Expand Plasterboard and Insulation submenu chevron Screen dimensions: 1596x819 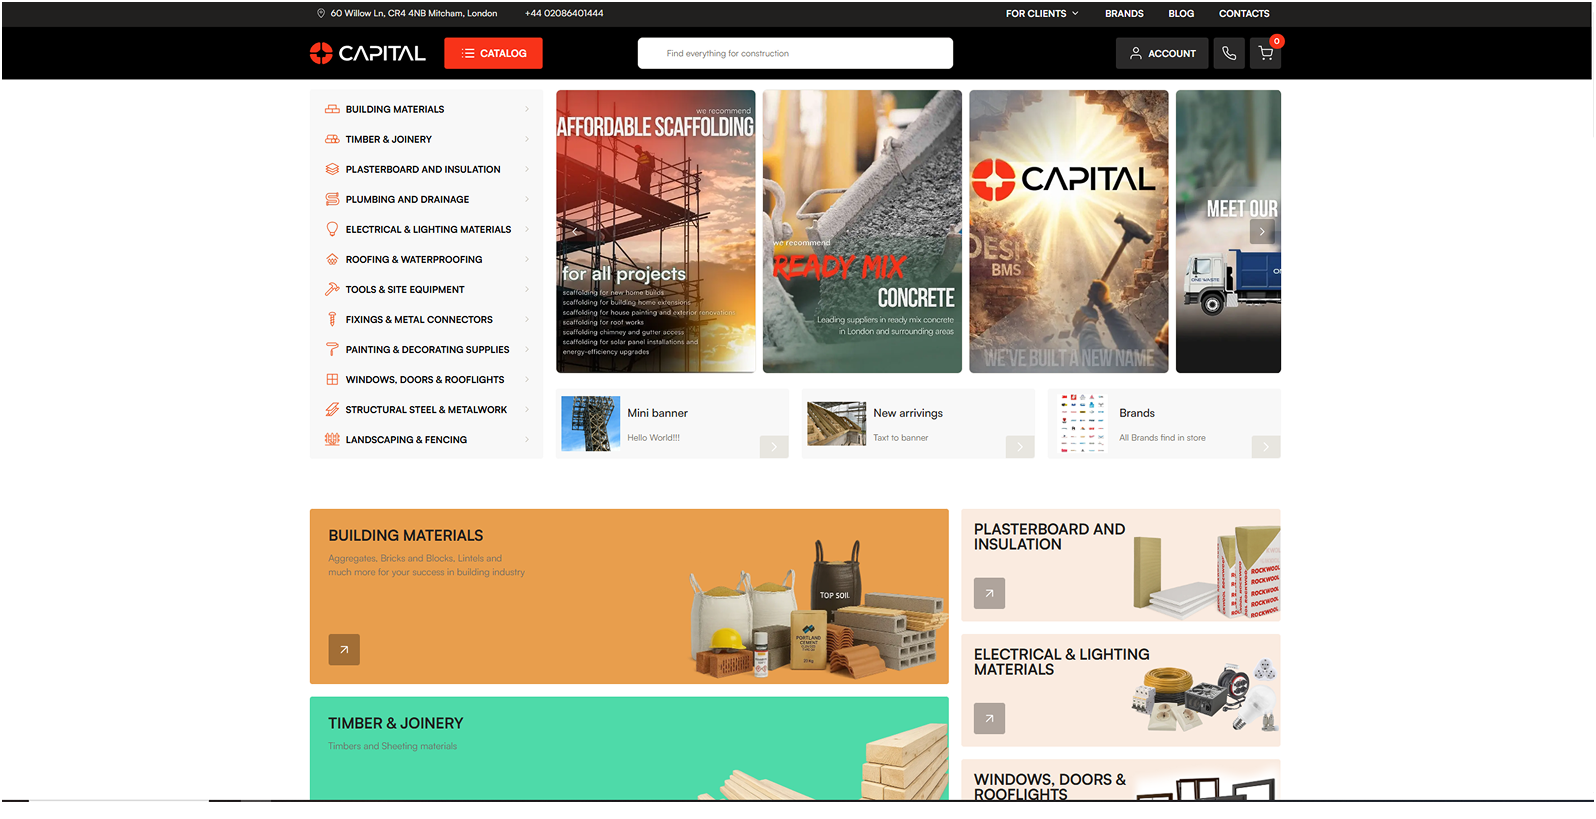(x=527, y=169)
